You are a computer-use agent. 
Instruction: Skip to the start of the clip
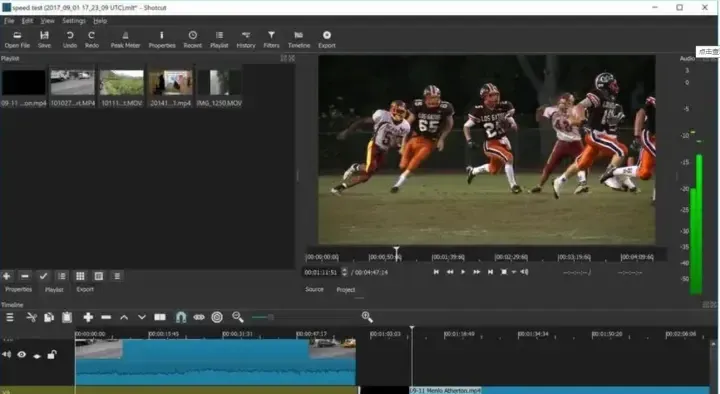(x=436, y=272)
